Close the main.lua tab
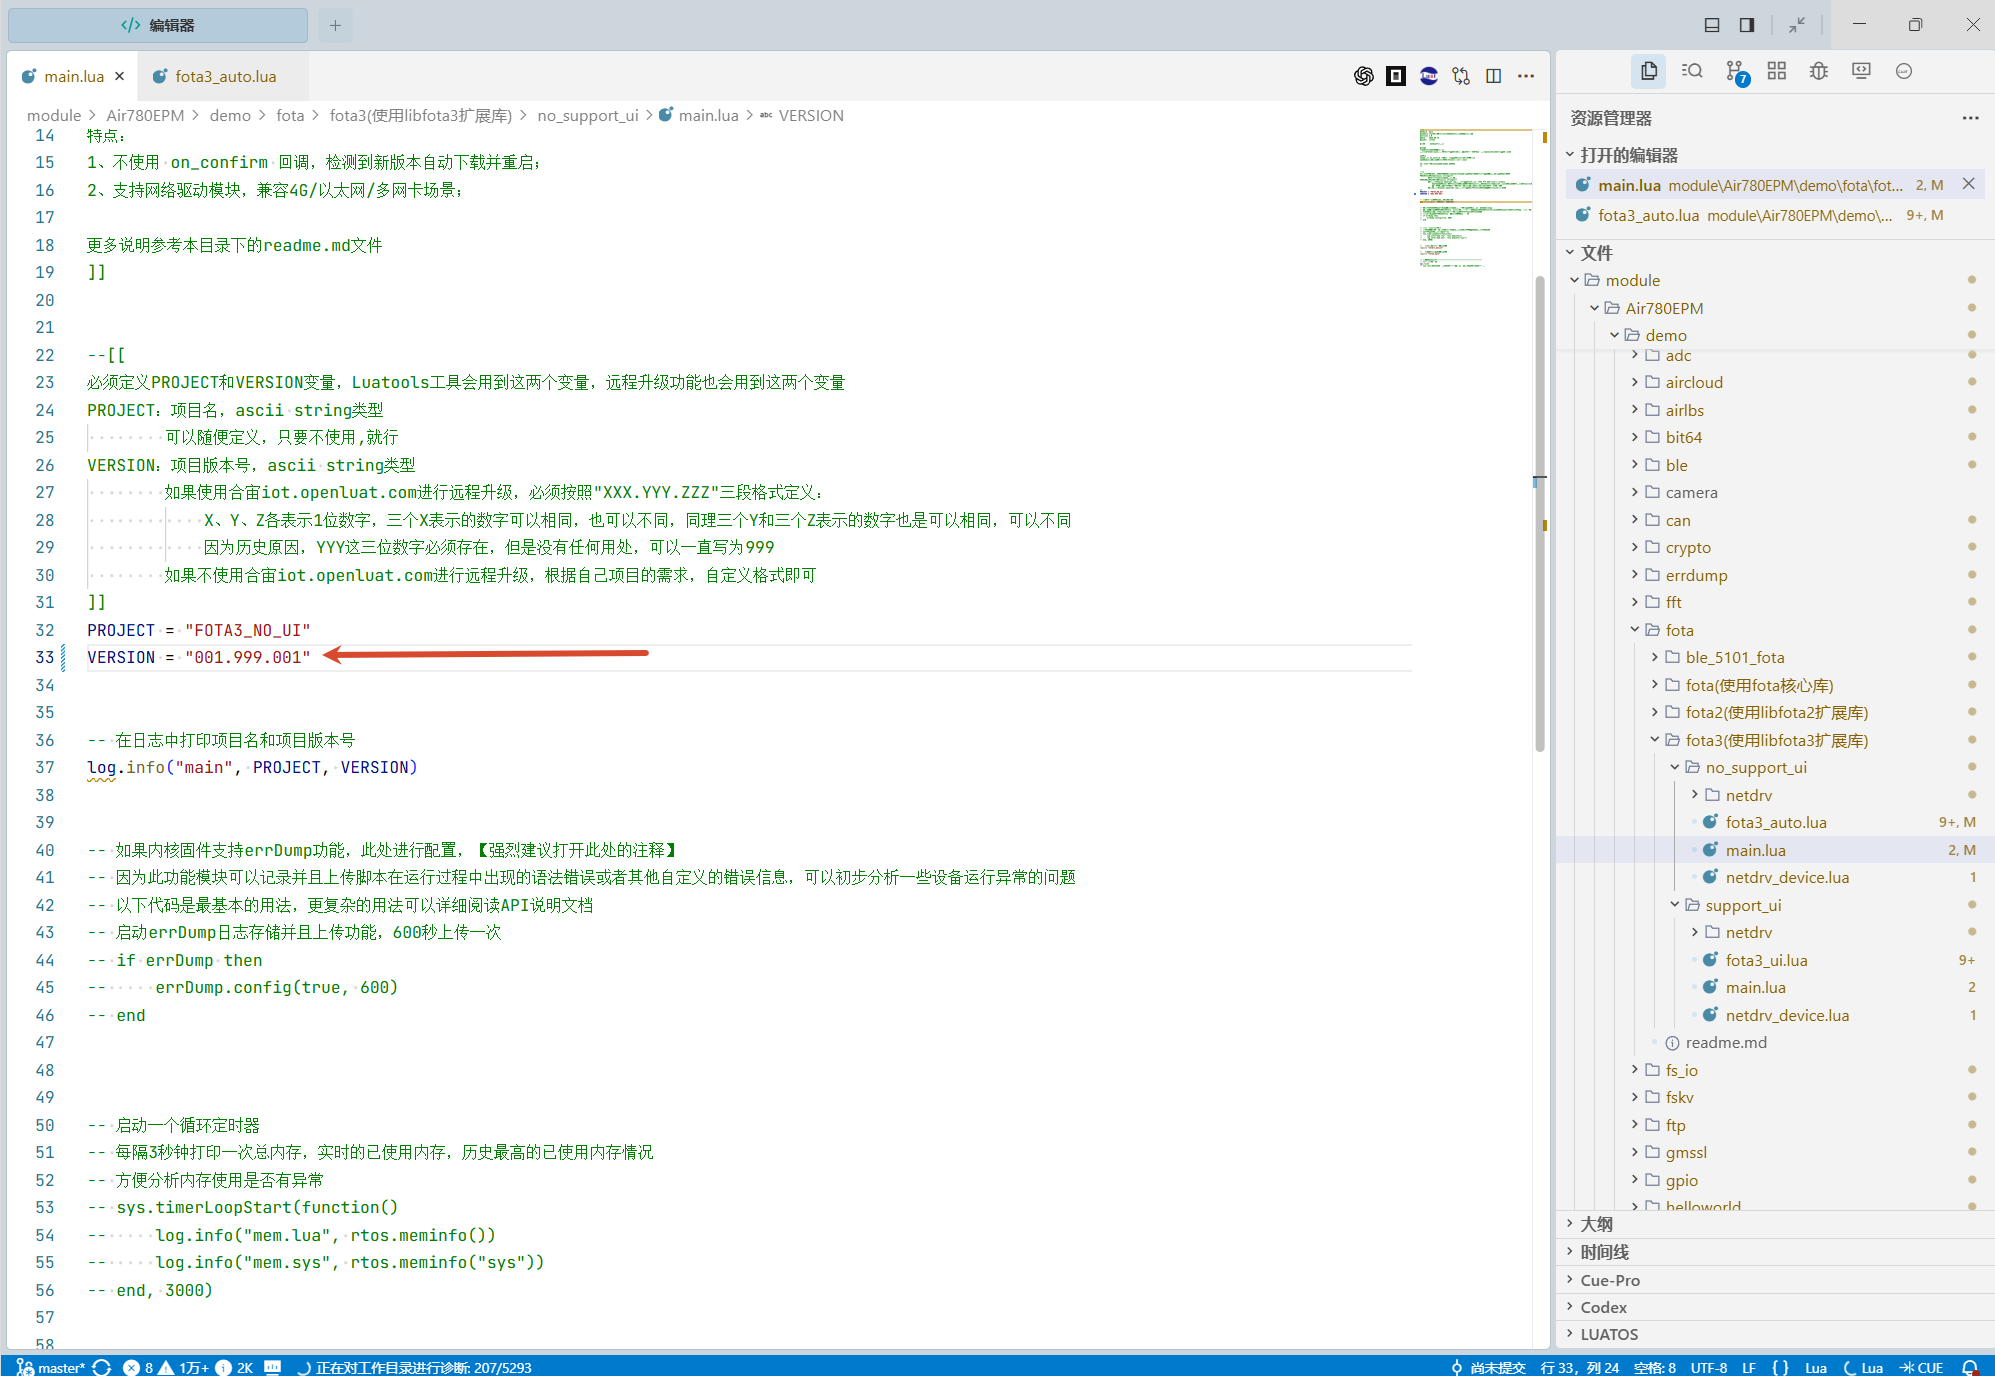This screenshot has width=1995, height=1376. tap(120, 76)
